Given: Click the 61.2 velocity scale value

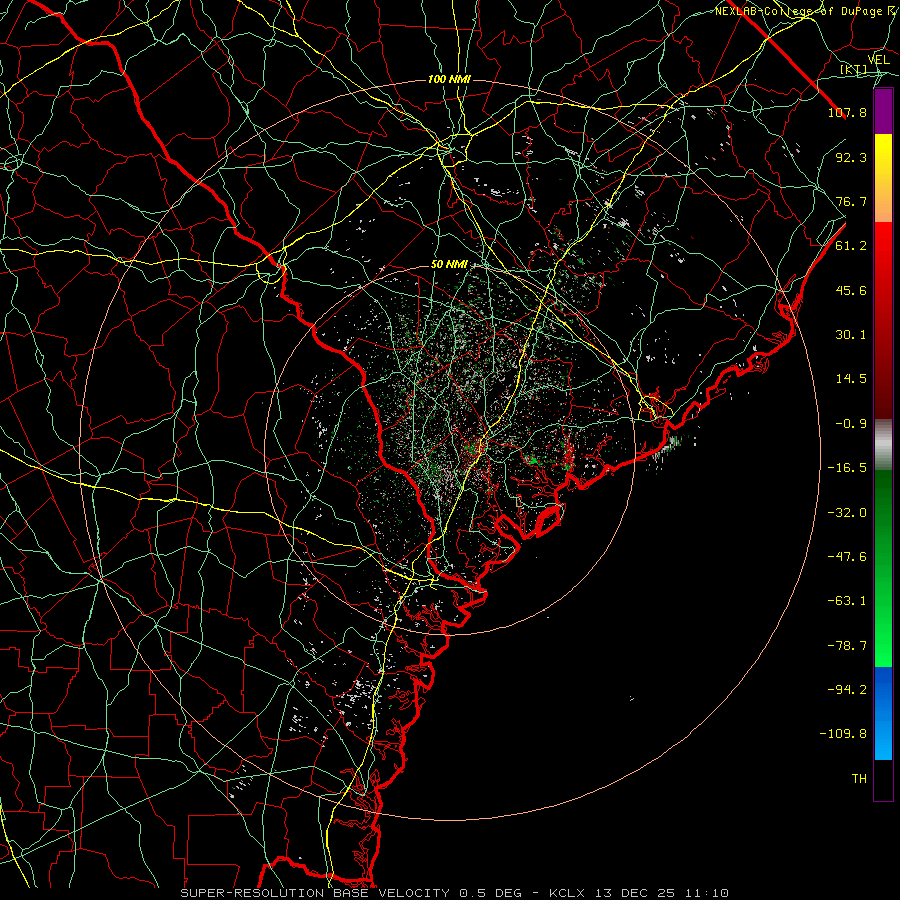Looking at the screenshot, I should tap(851, 246).
